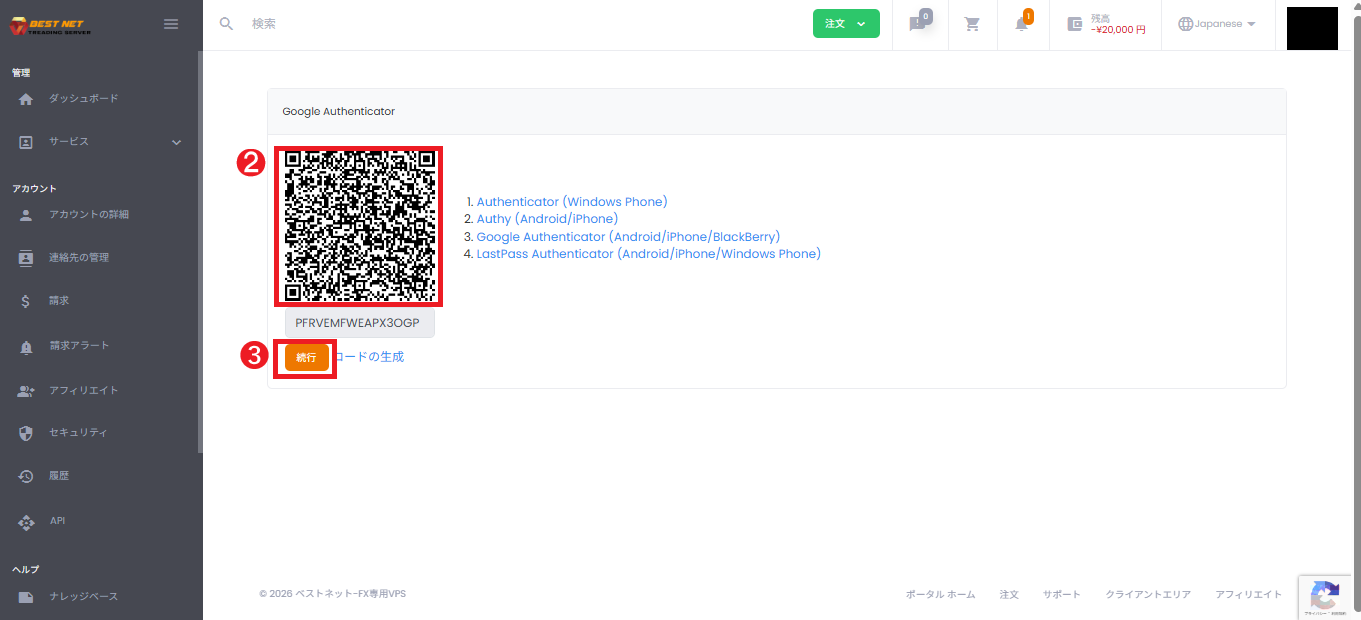
Task: Open the Authy (Android/iPhone) link
Action: [546, 218]
